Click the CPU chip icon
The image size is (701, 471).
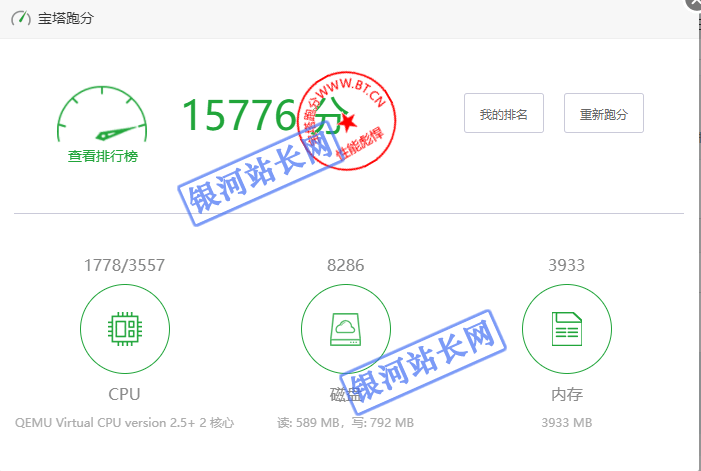(125, 329)
